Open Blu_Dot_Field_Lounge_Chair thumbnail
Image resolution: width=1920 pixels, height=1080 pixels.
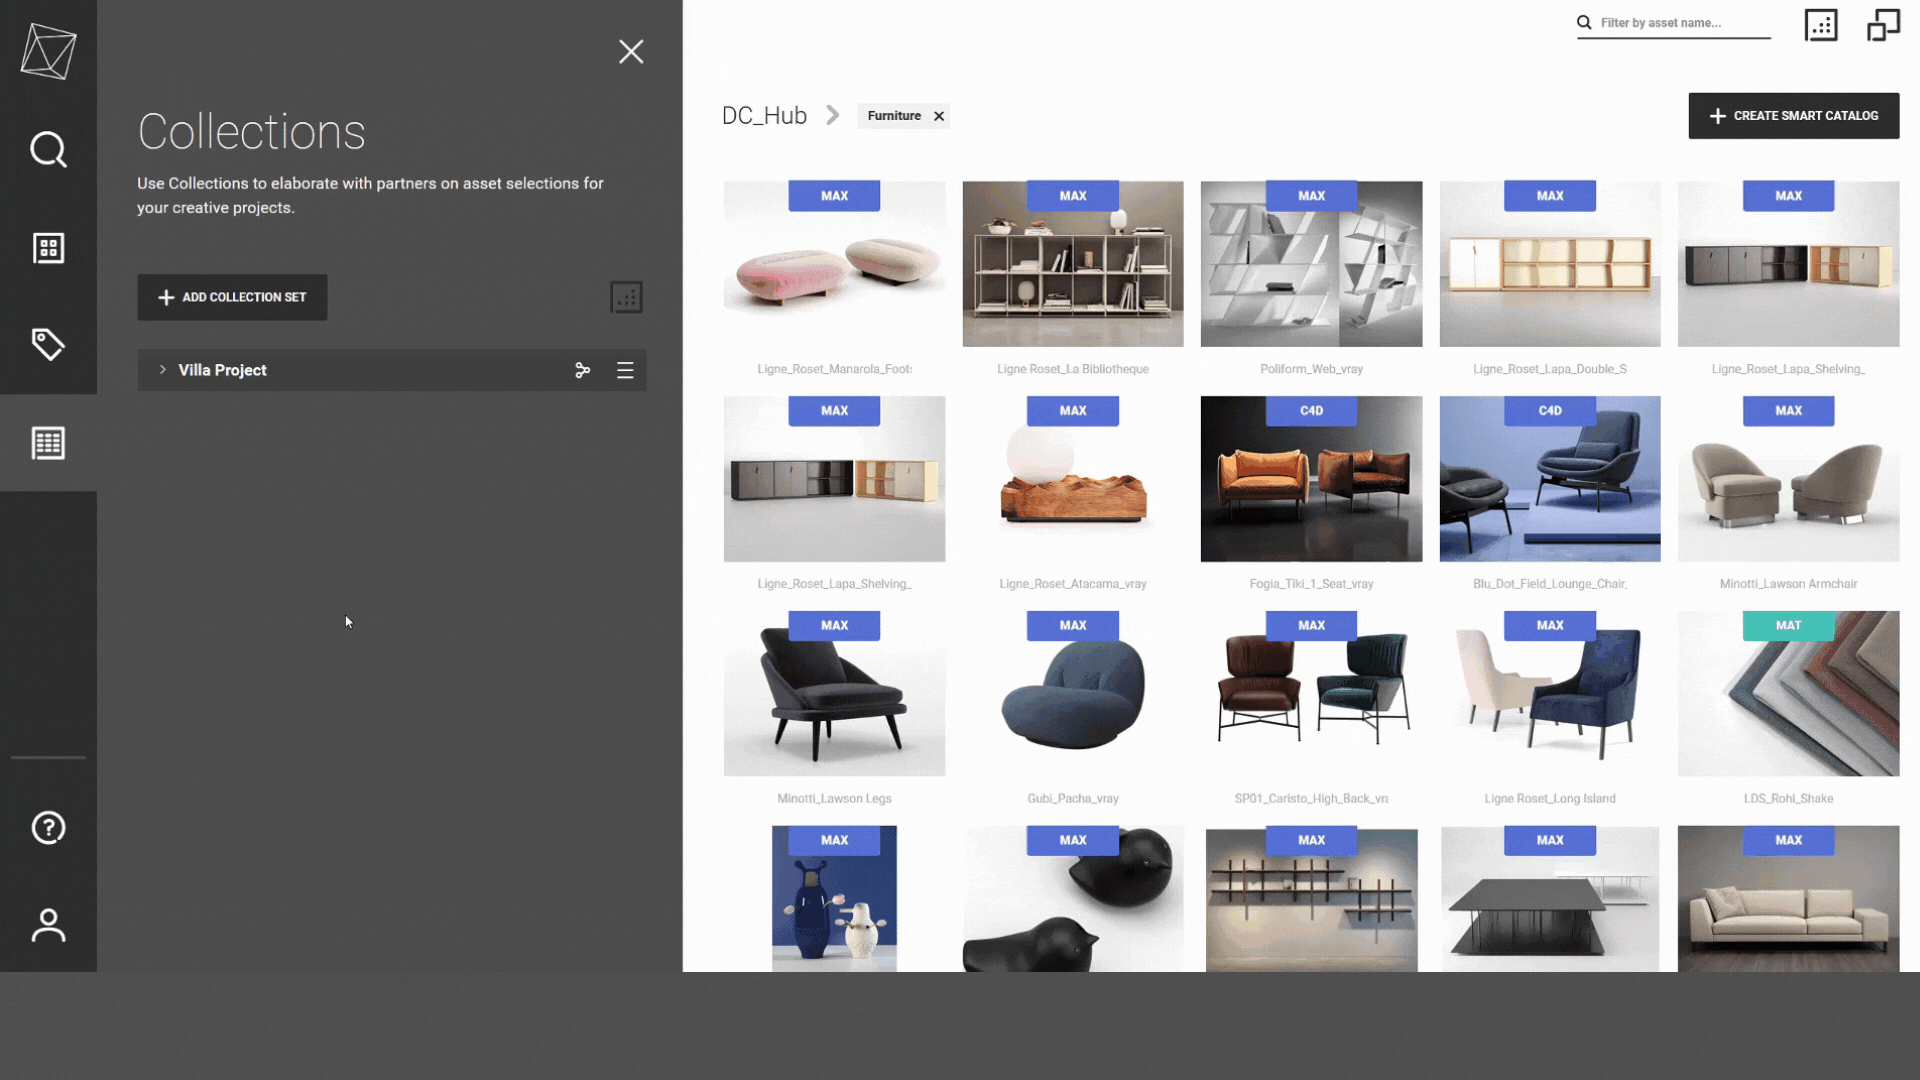tap(1550, 479)
